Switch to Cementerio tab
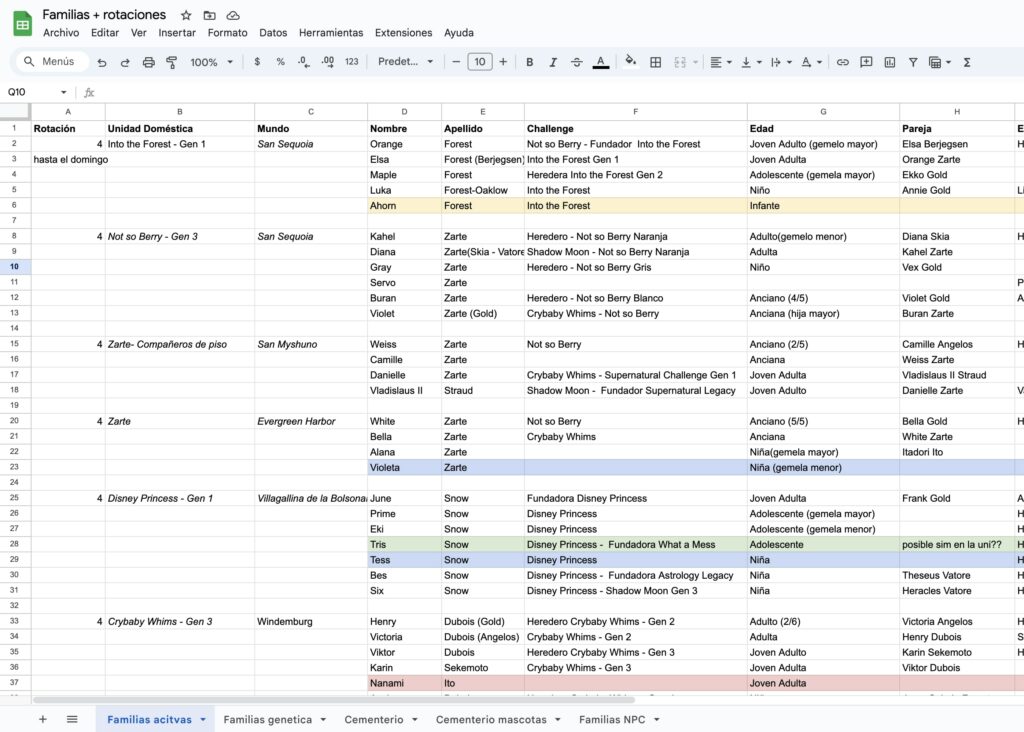This screenshot has height=732, width=1024. tap(374, 719)
